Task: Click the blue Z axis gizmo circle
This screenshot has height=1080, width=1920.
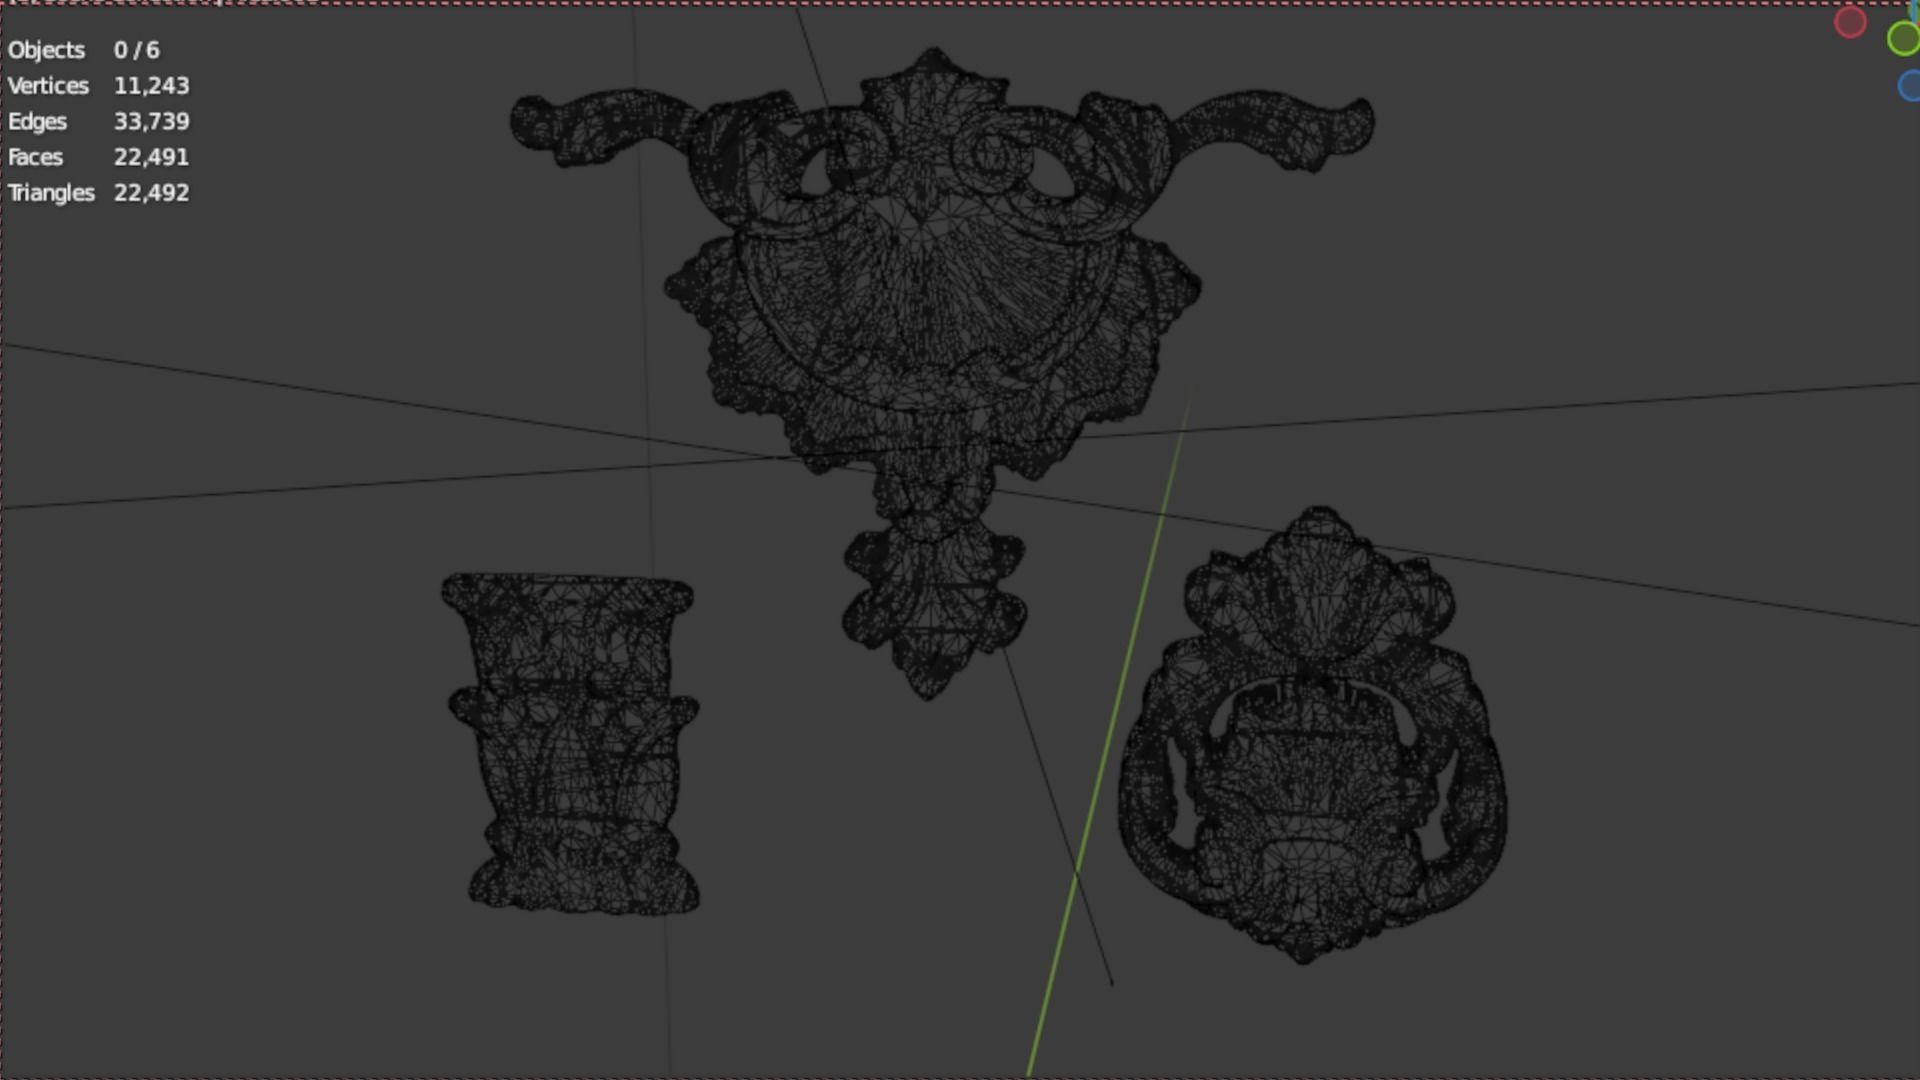Action: coord(1909,86)
